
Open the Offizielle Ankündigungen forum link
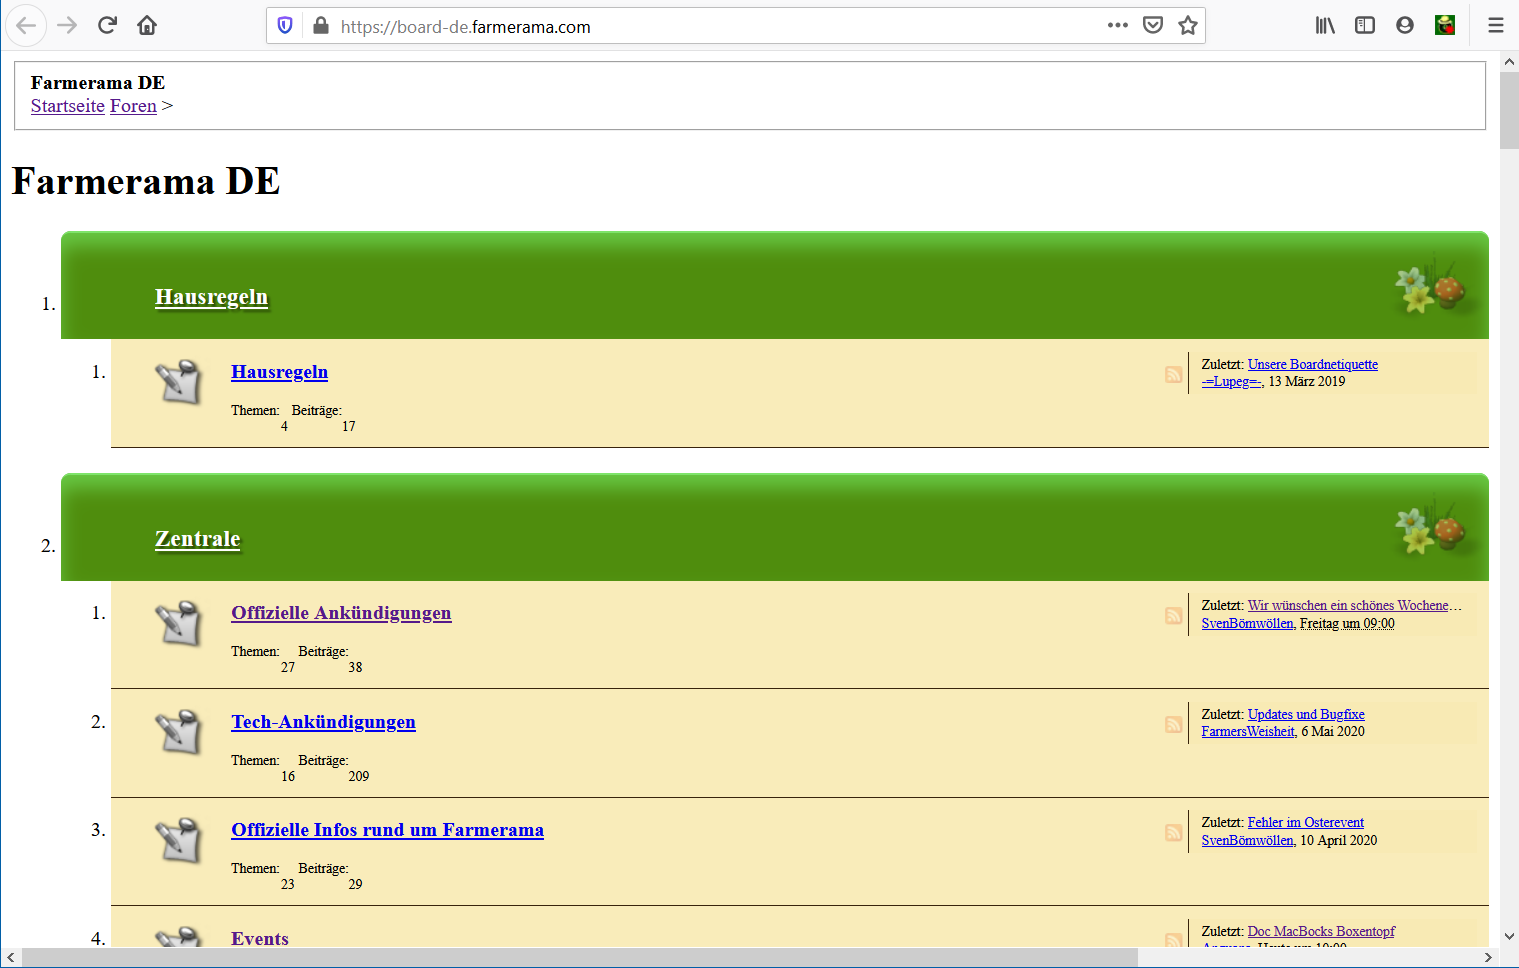coord(341,613)
